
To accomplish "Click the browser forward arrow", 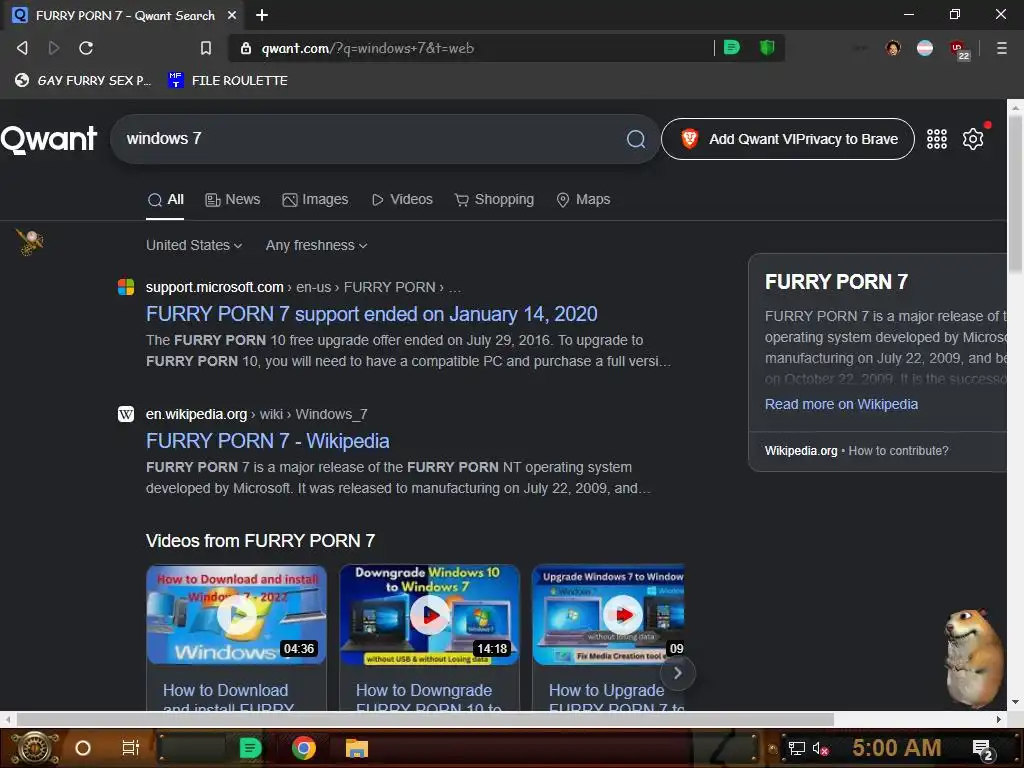I will pyautogui.click(x=54, y=48).
